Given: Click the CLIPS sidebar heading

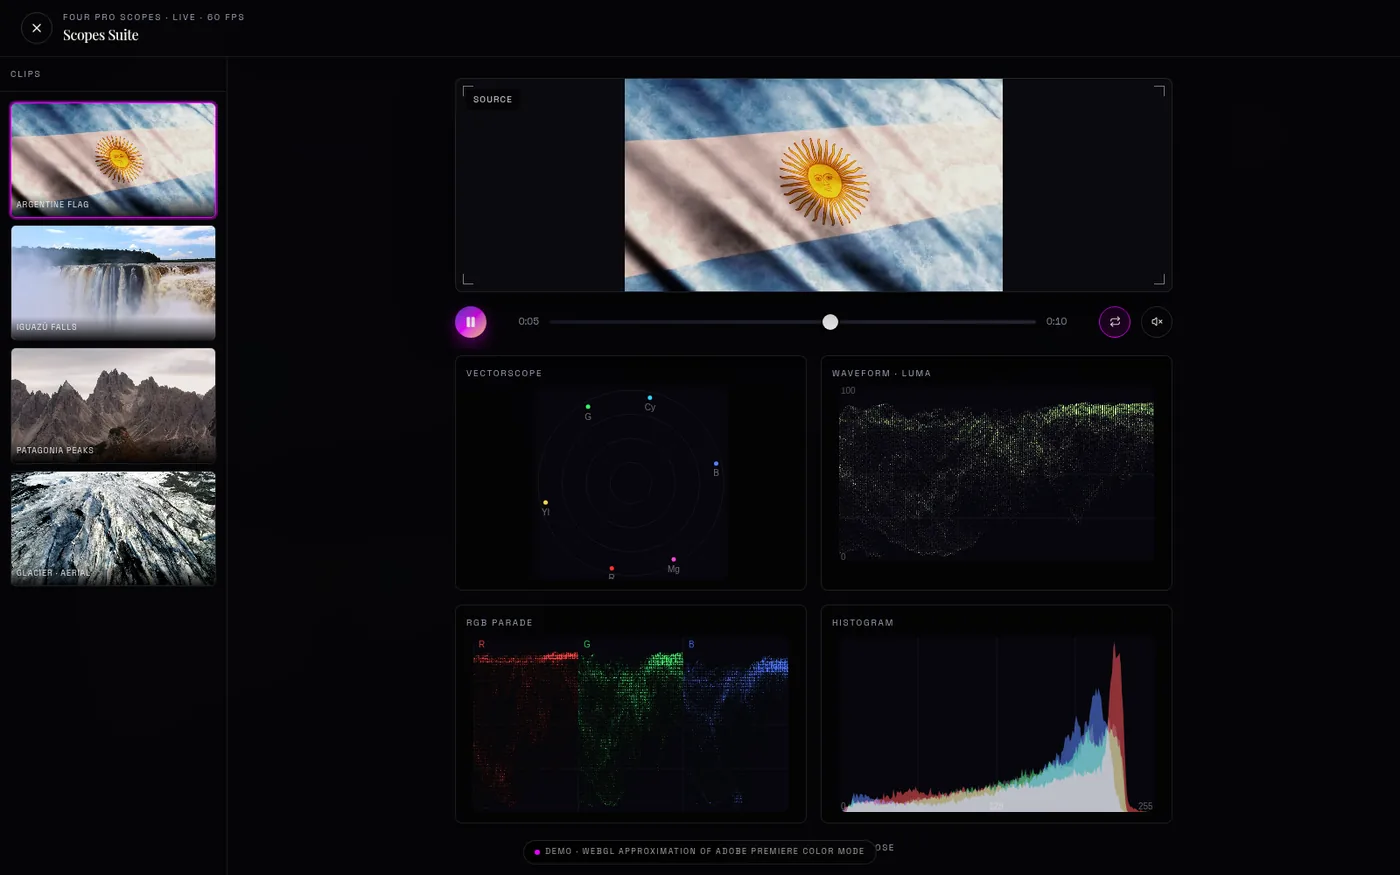Looking at the screenshot, I should [26, 74].
